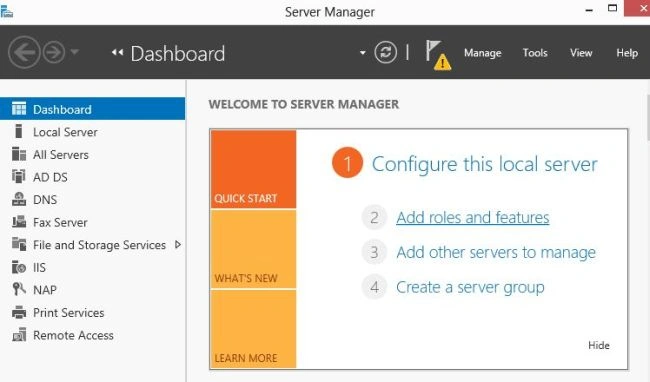
Task: Minimize the Server Manager window
Action: click(x=589, y=10)
